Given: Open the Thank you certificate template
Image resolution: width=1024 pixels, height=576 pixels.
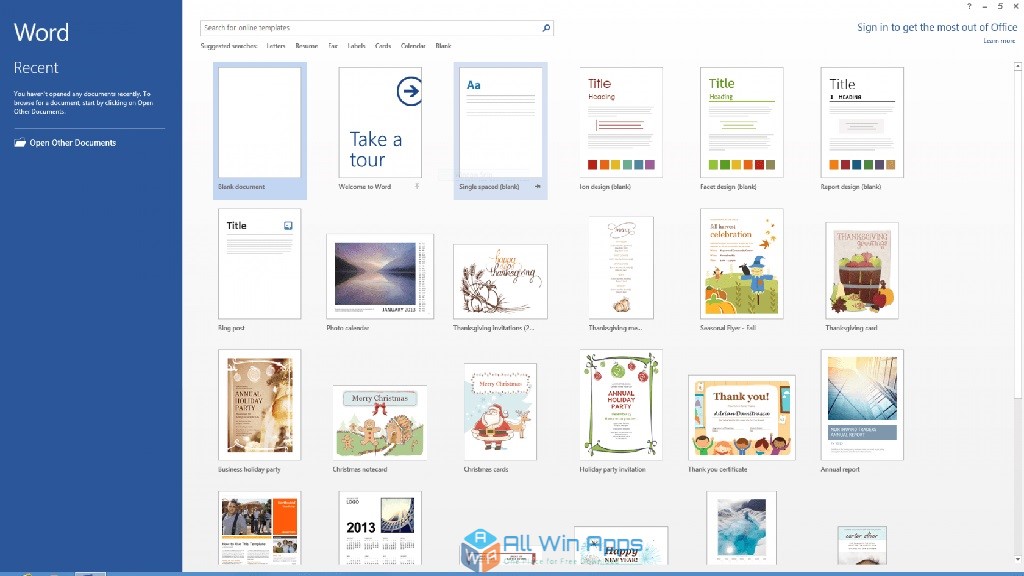Looking at the screenshot, I should (742, 417).
